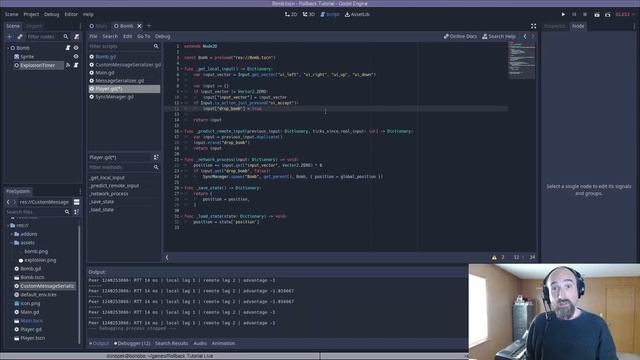Close the Bomb scene tab
The height and width of the screenshot is (360, 640).
(139, 26)
